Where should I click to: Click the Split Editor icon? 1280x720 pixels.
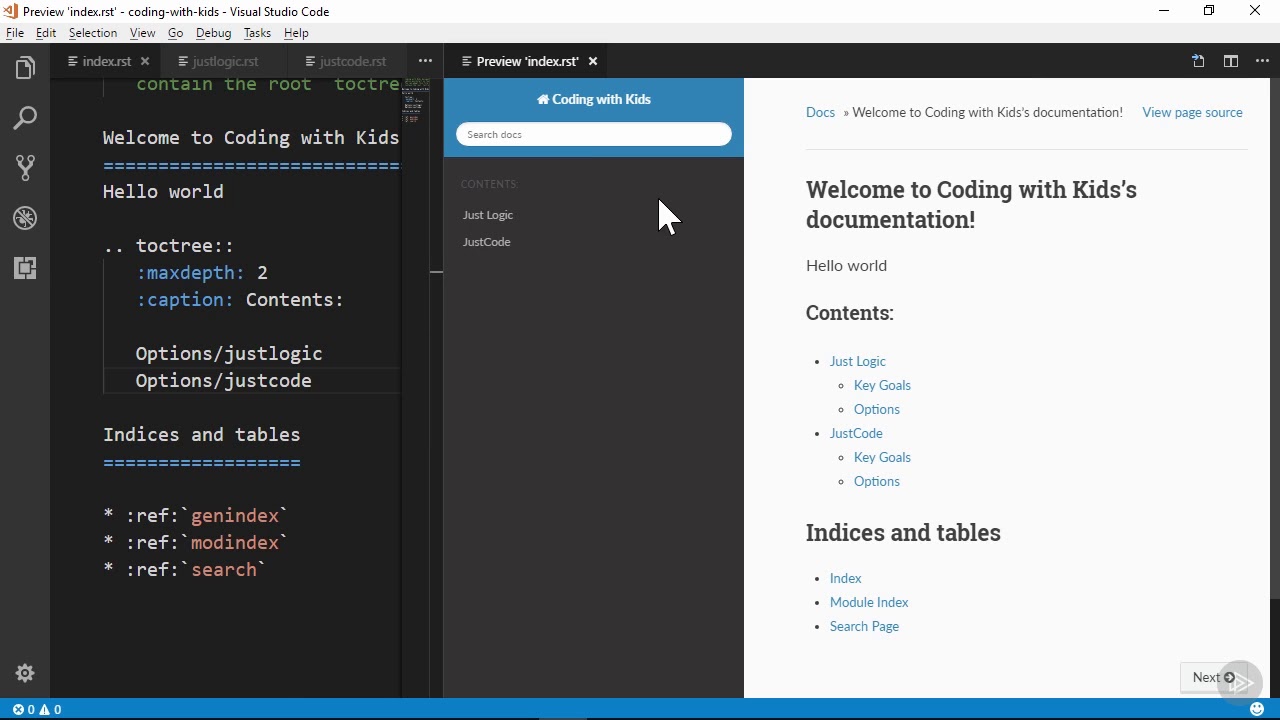(x=1231, y=61)
